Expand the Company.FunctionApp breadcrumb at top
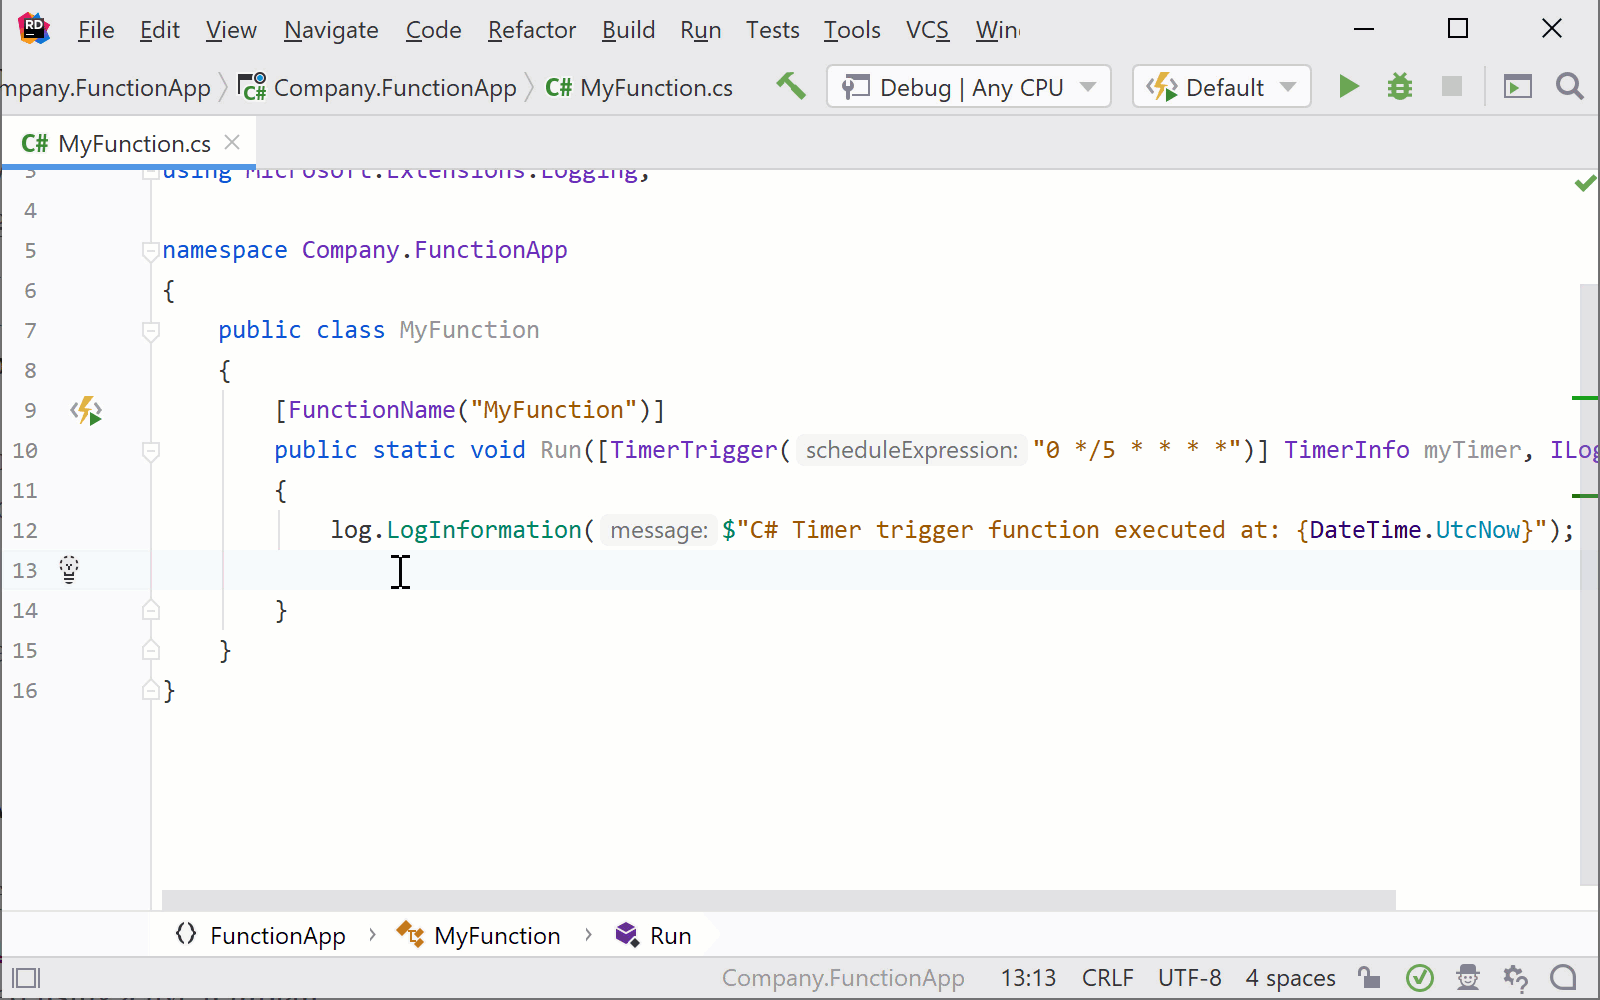The image size is (1600, 1000). tap(394, 87)
